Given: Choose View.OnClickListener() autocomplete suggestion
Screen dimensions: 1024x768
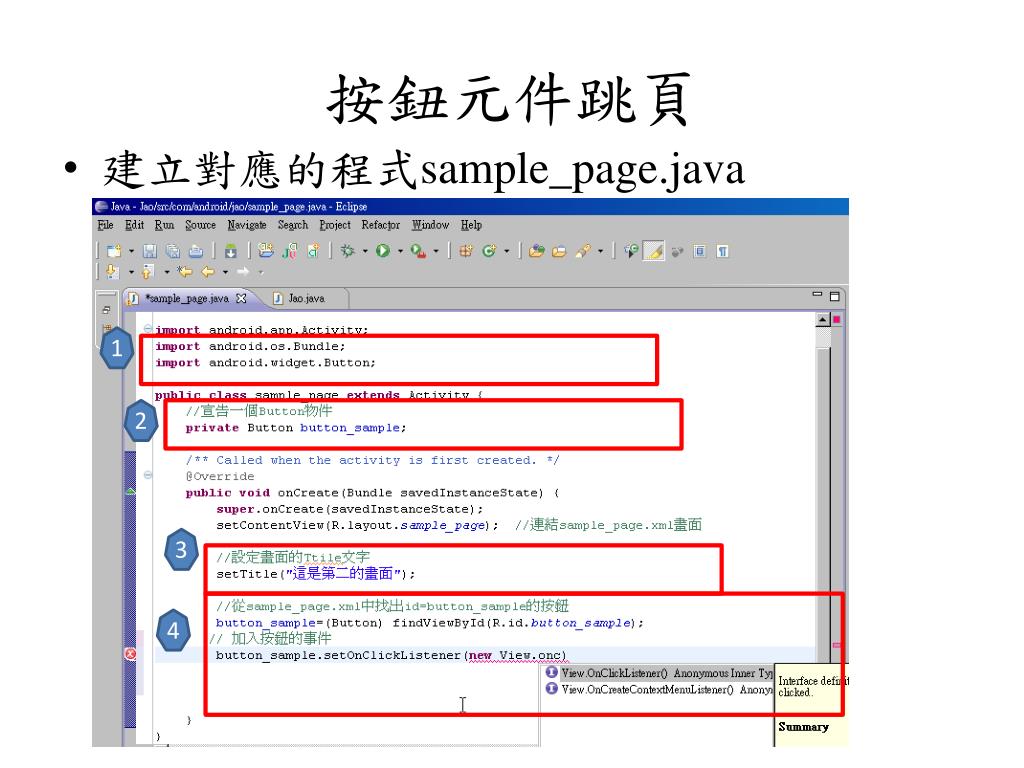Looking at the screenshot, I should tap(657, 673).
